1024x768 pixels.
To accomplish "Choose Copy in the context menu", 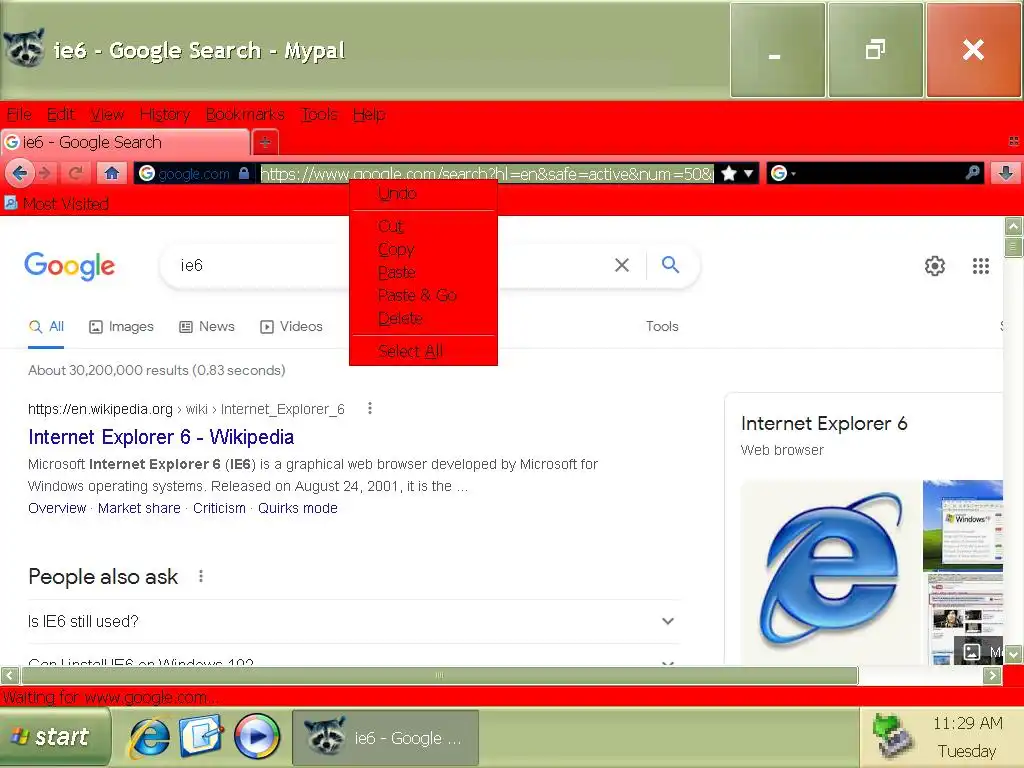I will tap(423, 249).
